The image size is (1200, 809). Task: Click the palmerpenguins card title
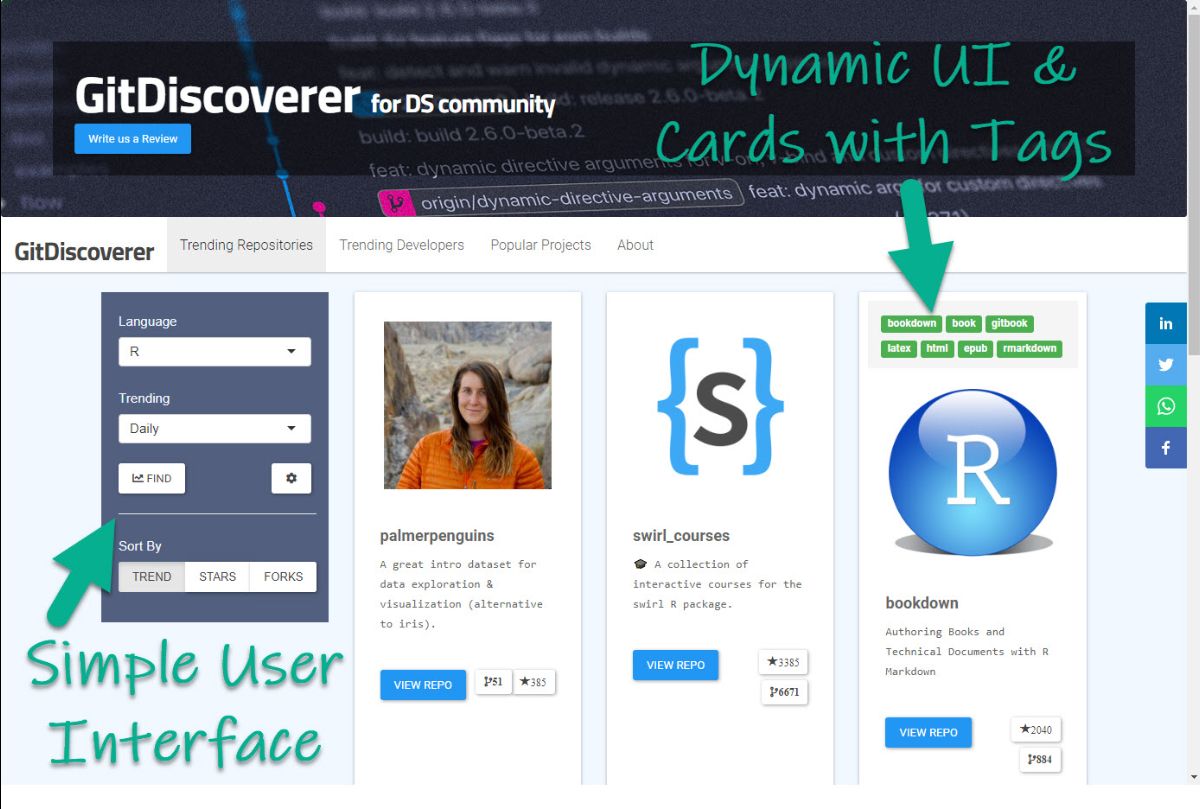pyautogui.click(x=437, y=535)
